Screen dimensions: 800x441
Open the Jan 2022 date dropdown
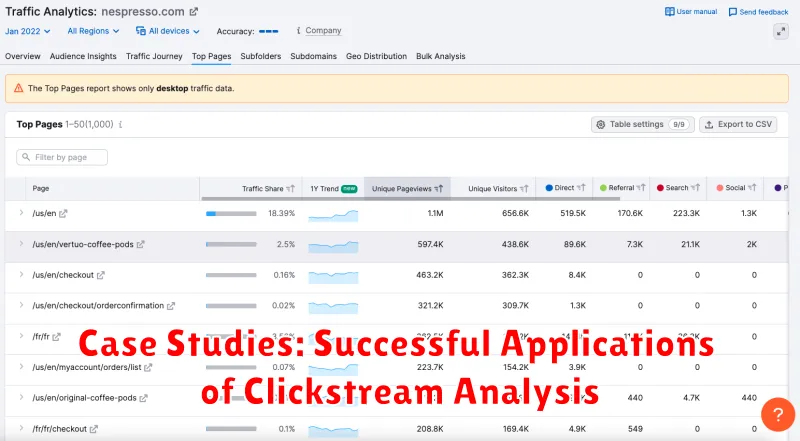(x=28, y=31)
